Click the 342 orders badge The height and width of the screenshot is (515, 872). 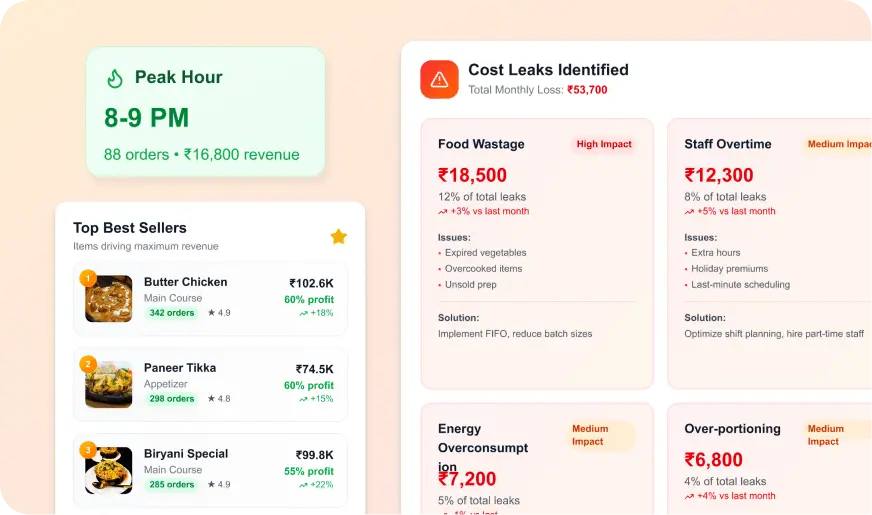[171, 313]
